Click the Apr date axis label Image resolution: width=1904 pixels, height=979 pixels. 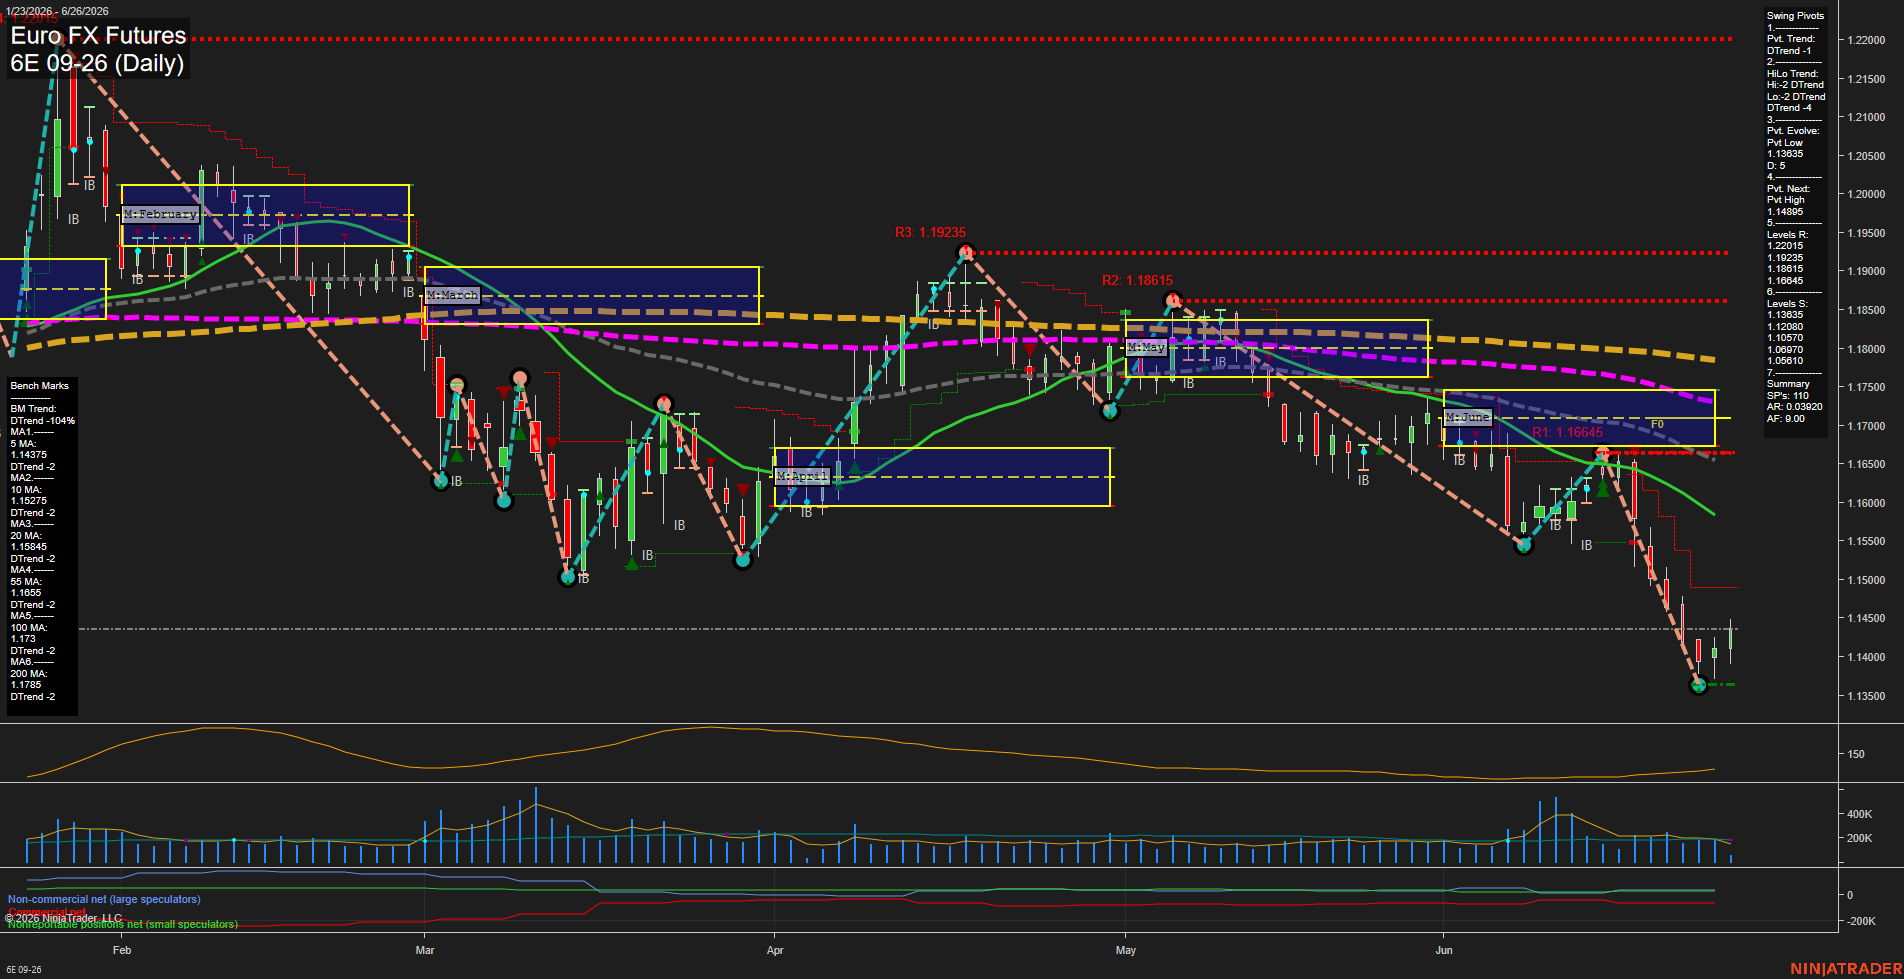click(775, 950)
